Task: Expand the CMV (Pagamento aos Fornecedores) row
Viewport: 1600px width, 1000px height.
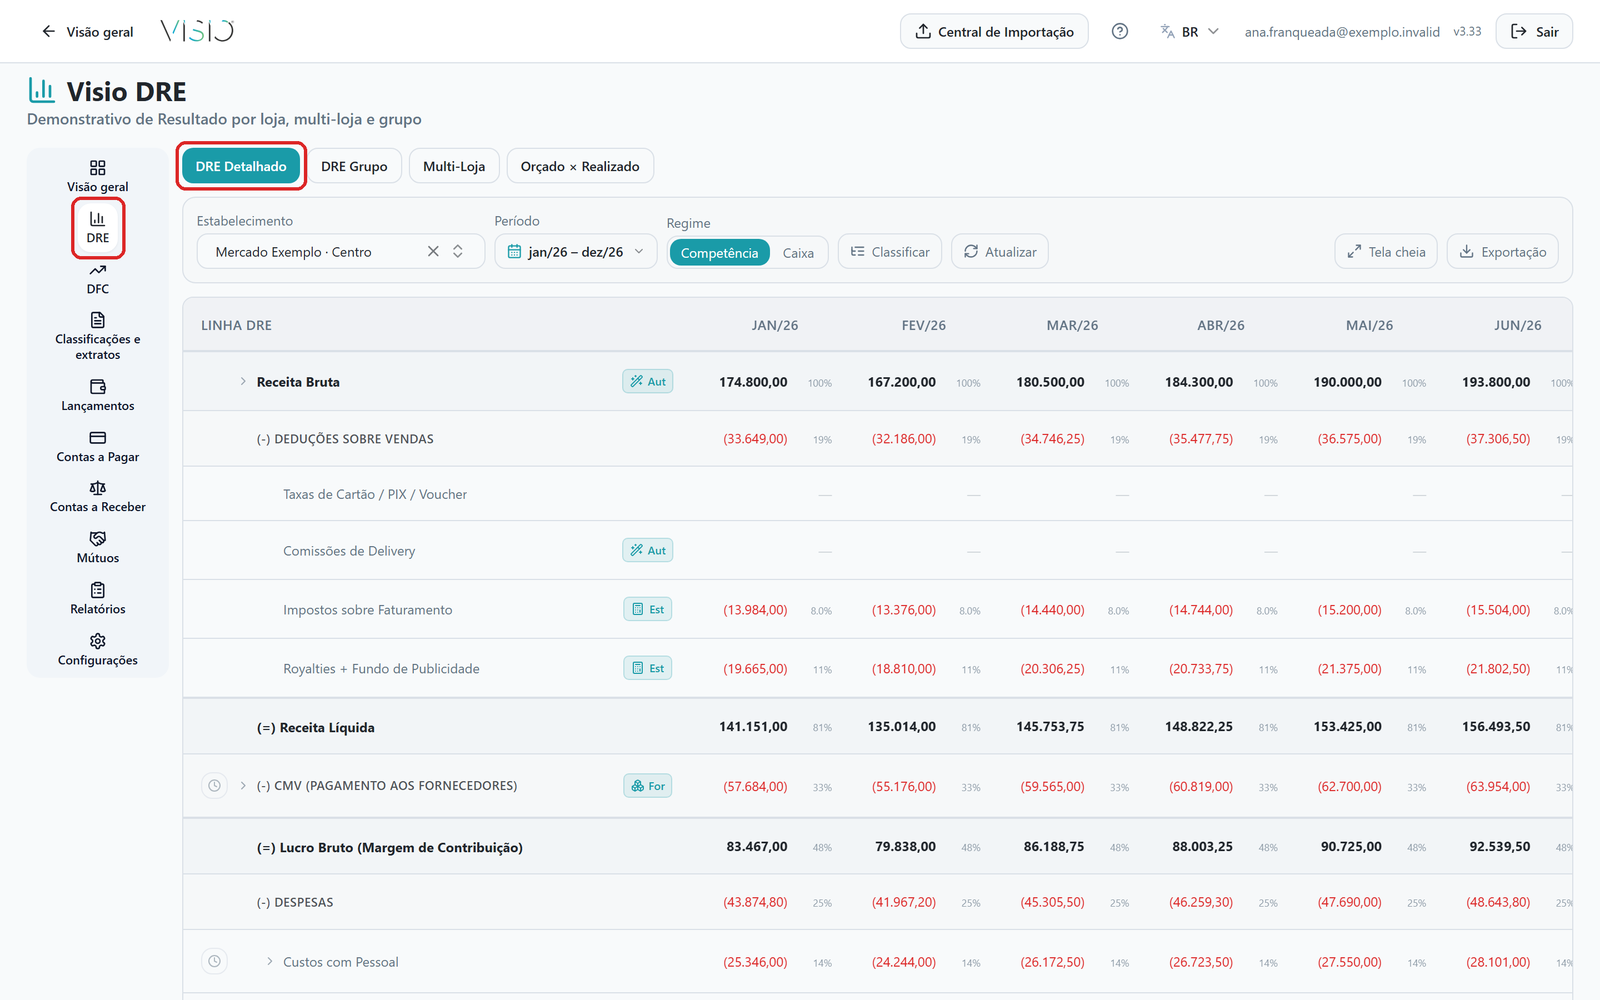Action: (243, 786)
